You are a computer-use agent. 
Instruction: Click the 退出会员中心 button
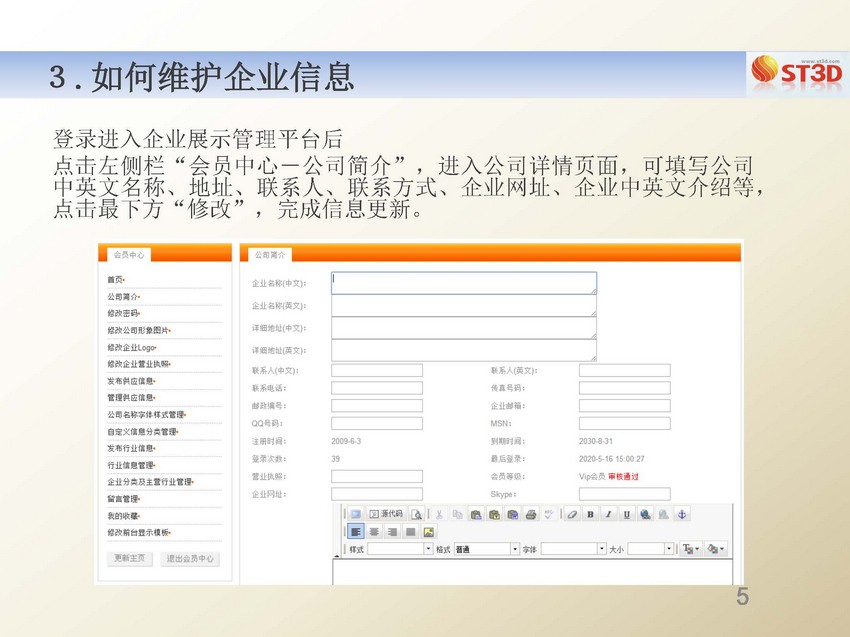(190, 559)
